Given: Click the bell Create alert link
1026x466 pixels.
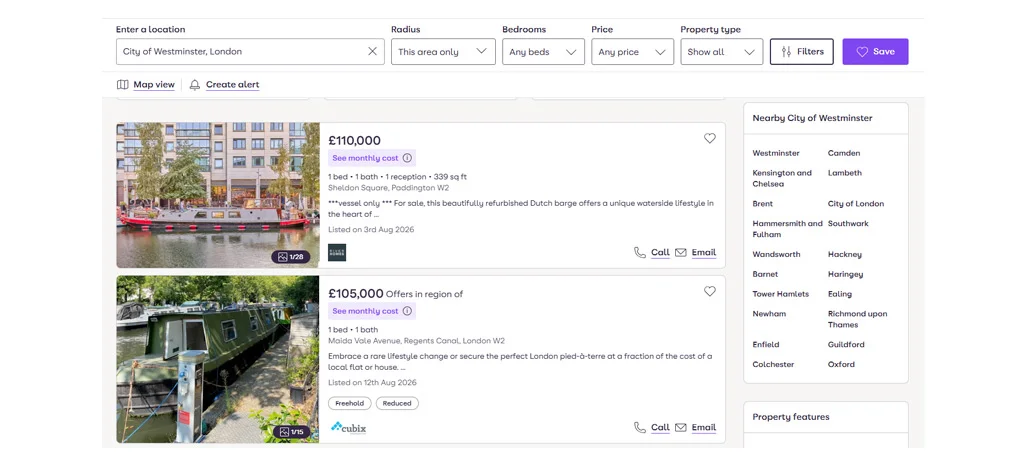Looking at the screenshot, I should click(x=224, y=84).
